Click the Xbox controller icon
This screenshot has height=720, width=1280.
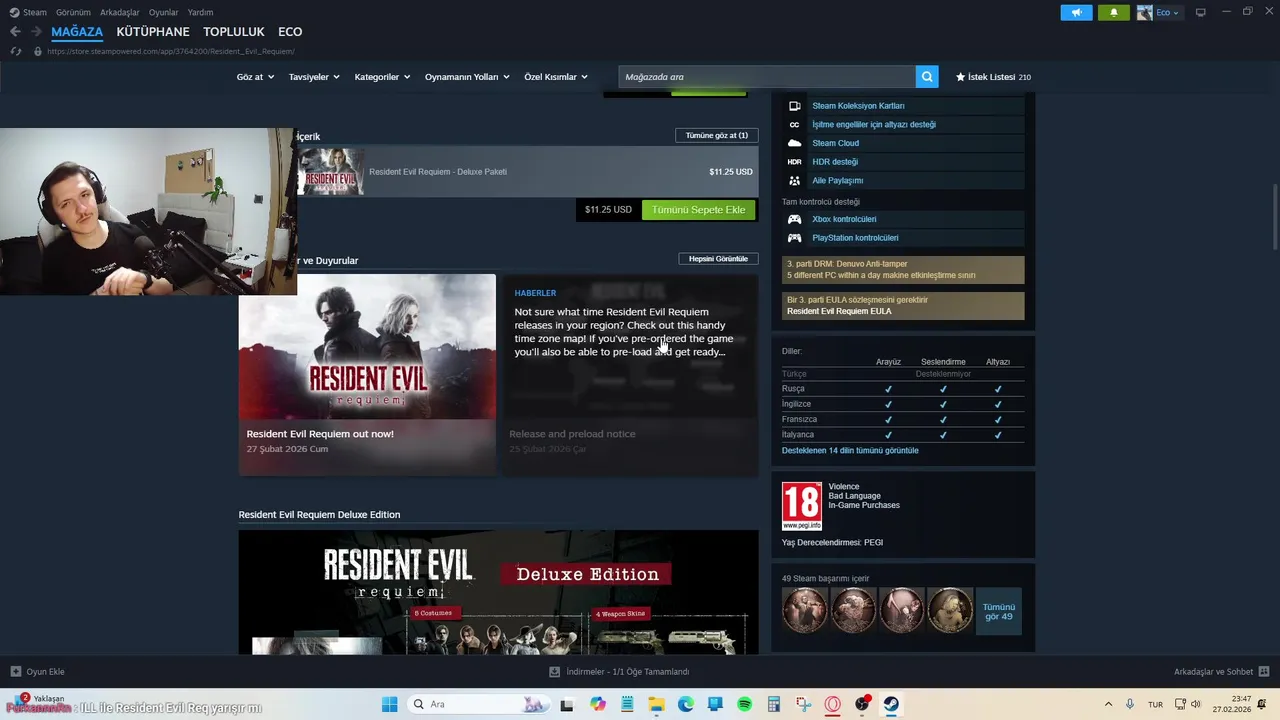click(794, 219)
